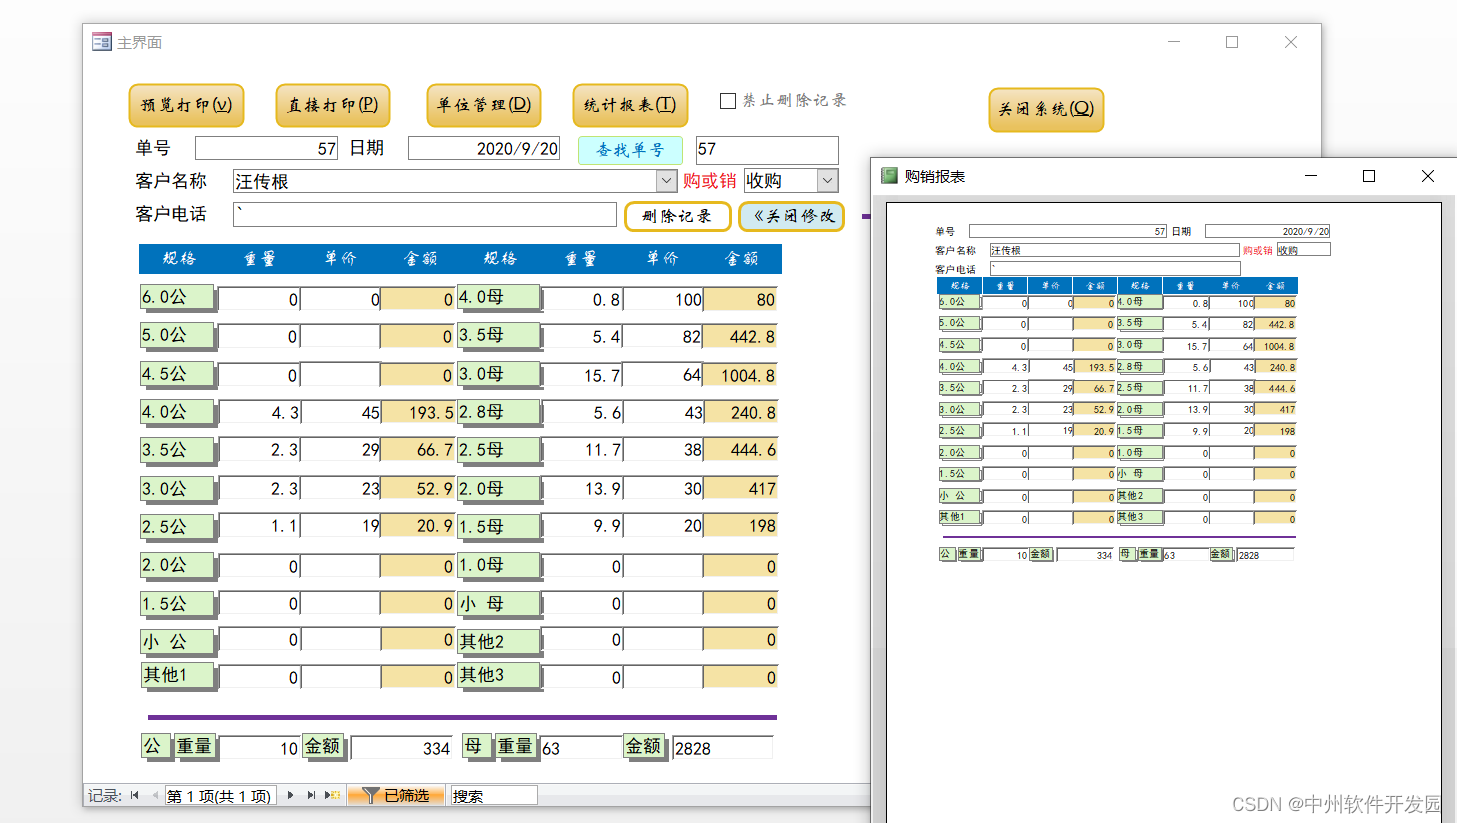Click the 4.0母 unit price cell 100
The width and height of the screenshot is (1457, 823).
coord(663,299)
